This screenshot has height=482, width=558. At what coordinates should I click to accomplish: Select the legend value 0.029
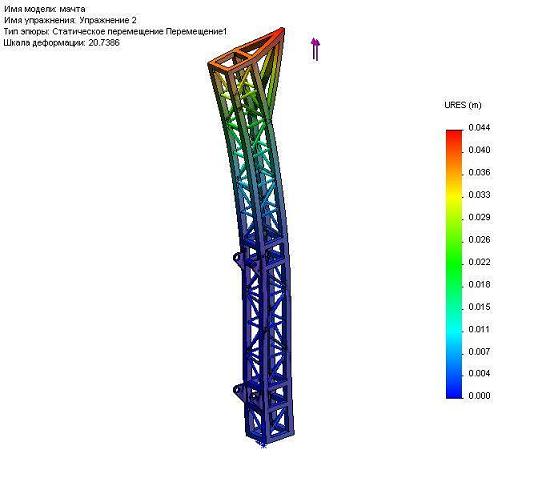tap(479, 217)
